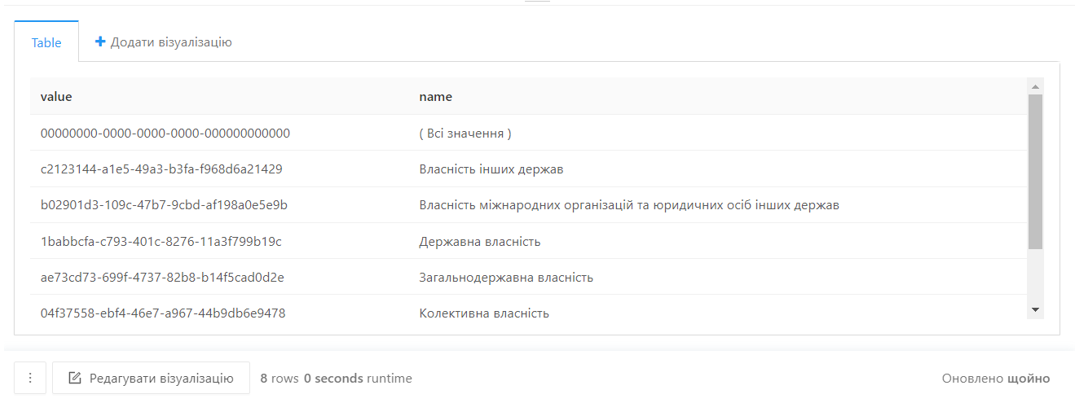Click the Державна власність cell

pos(480,241)
